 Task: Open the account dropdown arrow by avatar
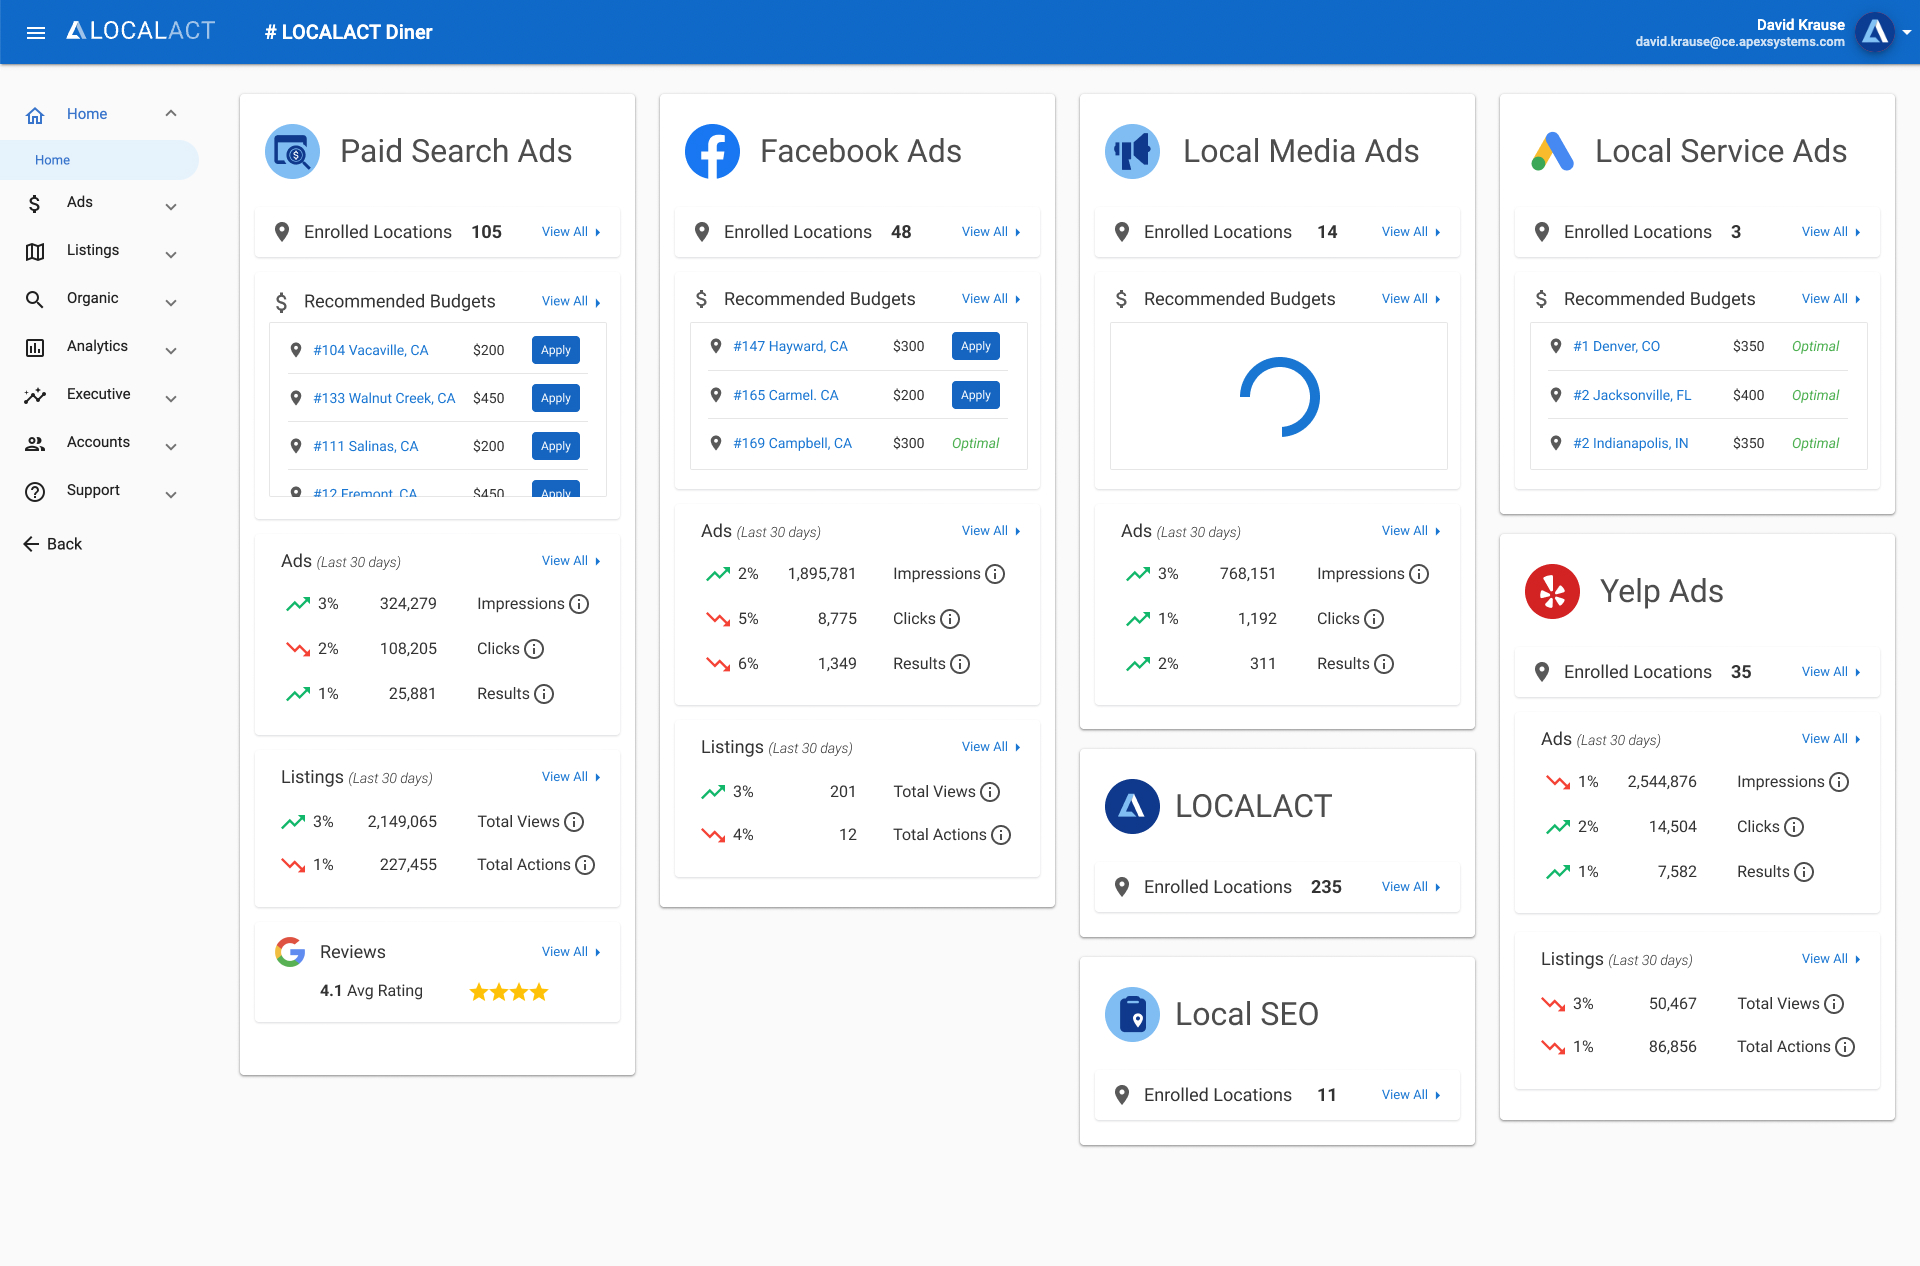(x=1906, y=32)
